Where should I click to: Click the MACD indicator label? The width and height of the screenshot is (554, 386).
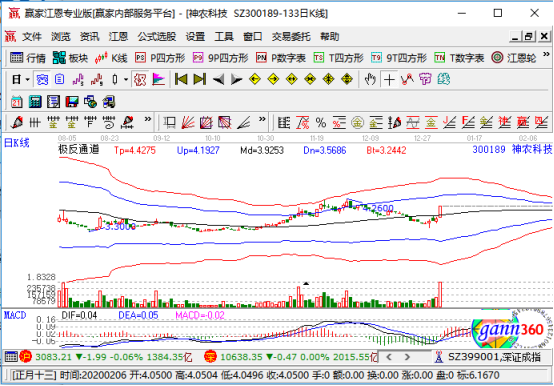pos(15,315)
